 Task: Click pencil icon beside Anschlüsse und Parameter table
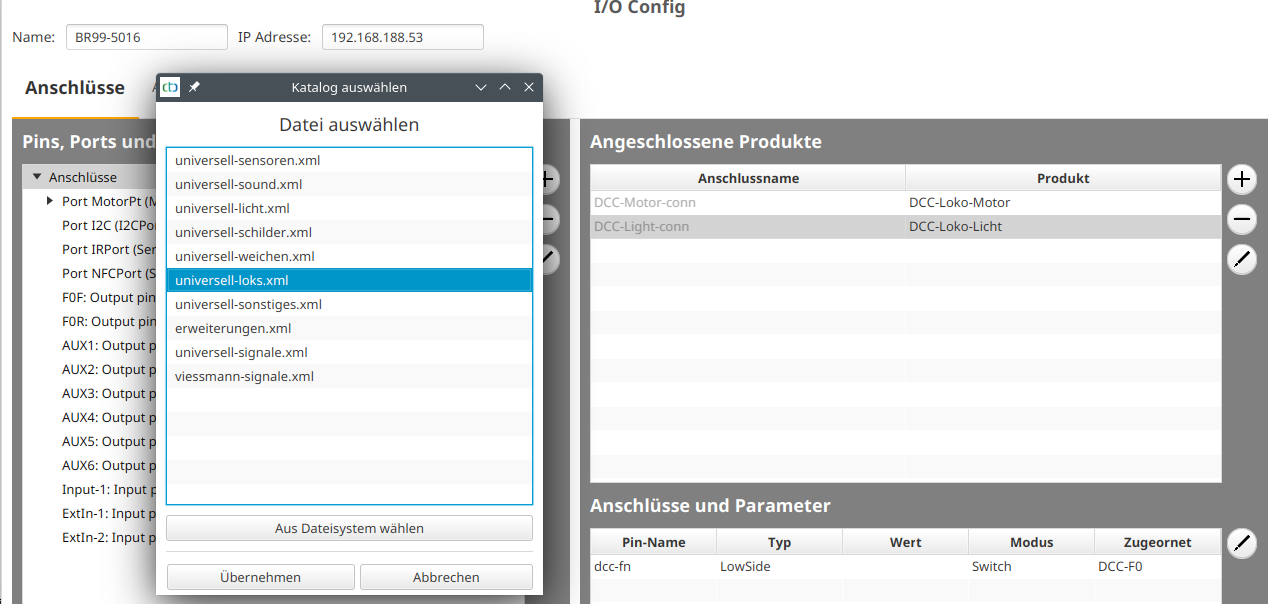click(x=1241, y=544)
